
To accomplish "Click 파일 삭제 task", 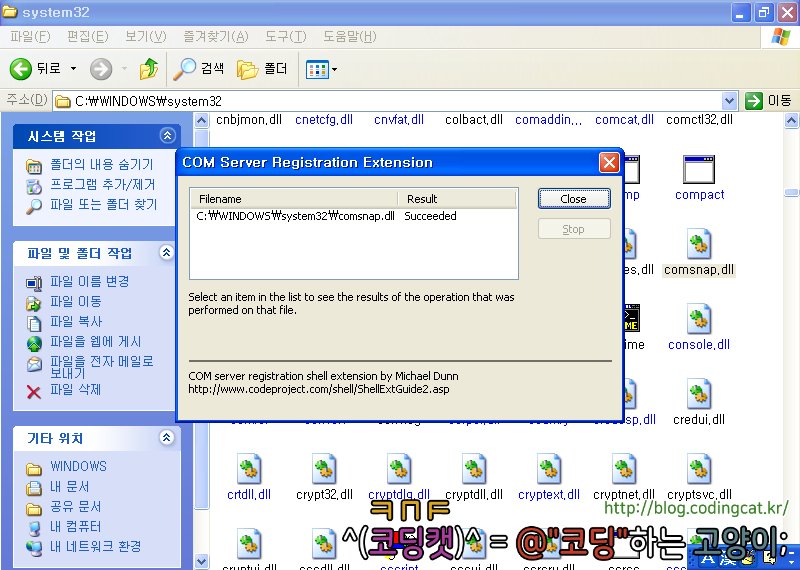I will [x=76, y=389].
